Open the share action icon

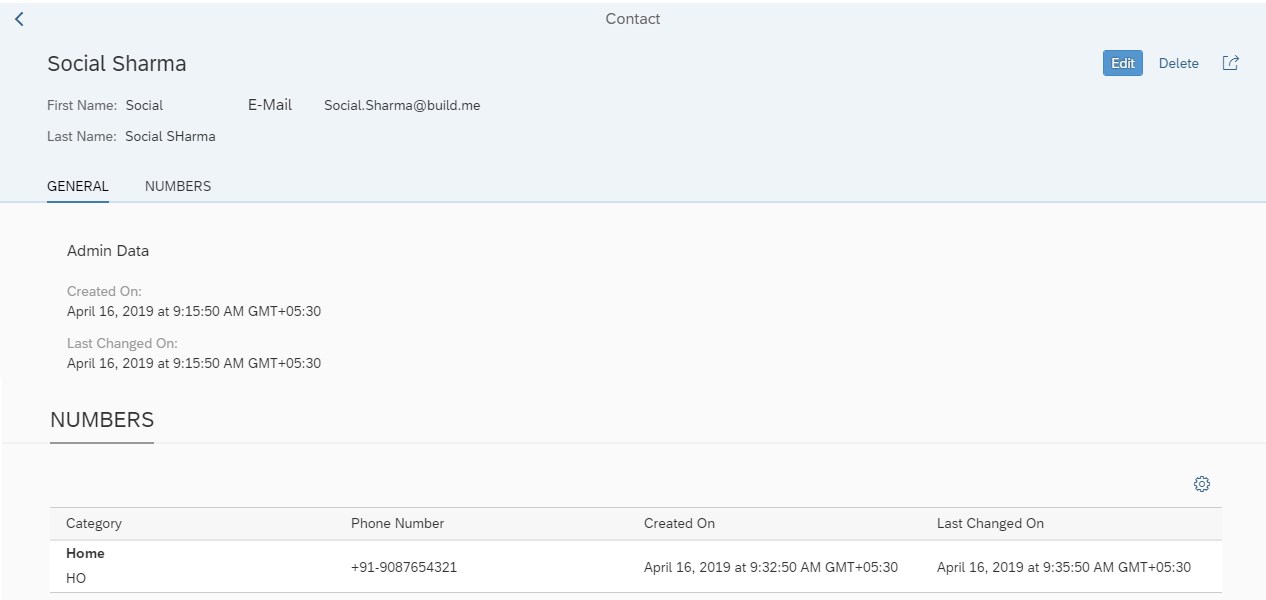pyautogui.click(x=1231, y=63)
